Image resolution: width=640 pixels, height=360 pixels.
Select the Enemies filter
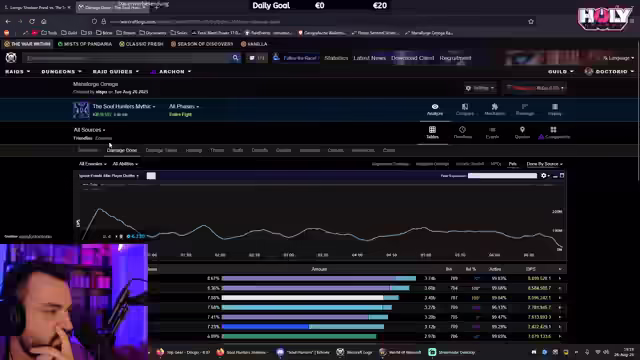click(x=103, y=138)
